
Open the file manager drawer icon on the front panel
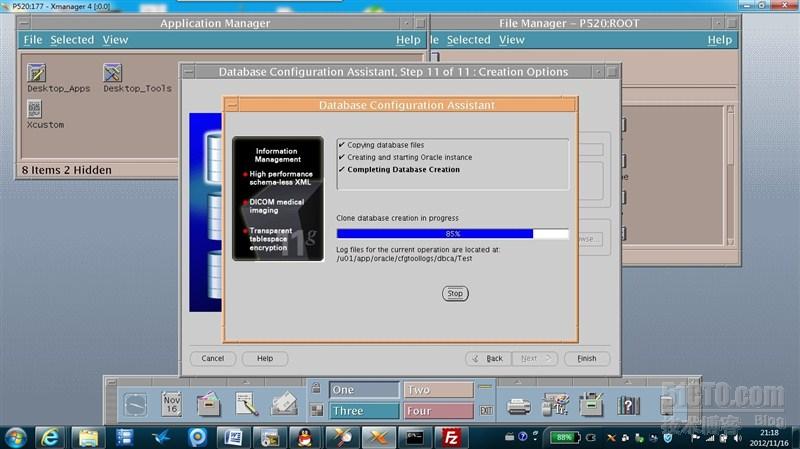pyautogui.click(x=209, y=405)
